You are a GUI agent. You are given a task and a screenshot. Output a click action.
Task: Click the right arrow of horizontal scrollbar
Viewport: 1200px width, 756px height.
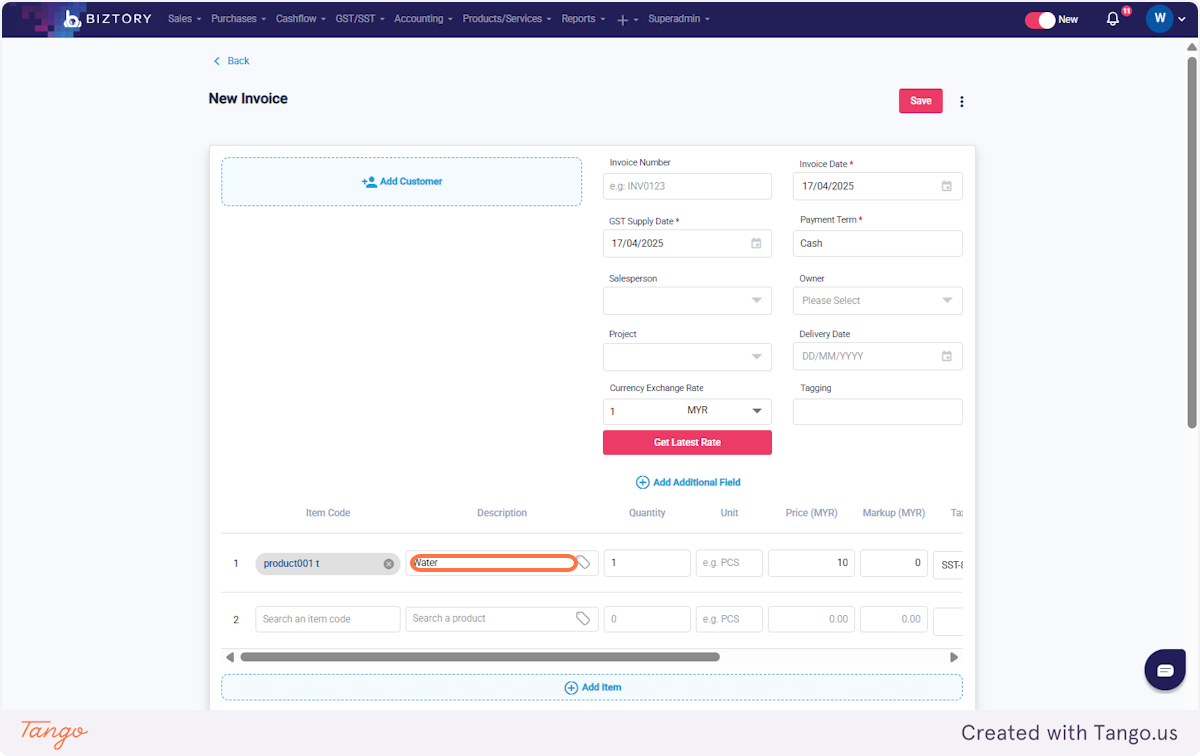(x=954, y=657)
